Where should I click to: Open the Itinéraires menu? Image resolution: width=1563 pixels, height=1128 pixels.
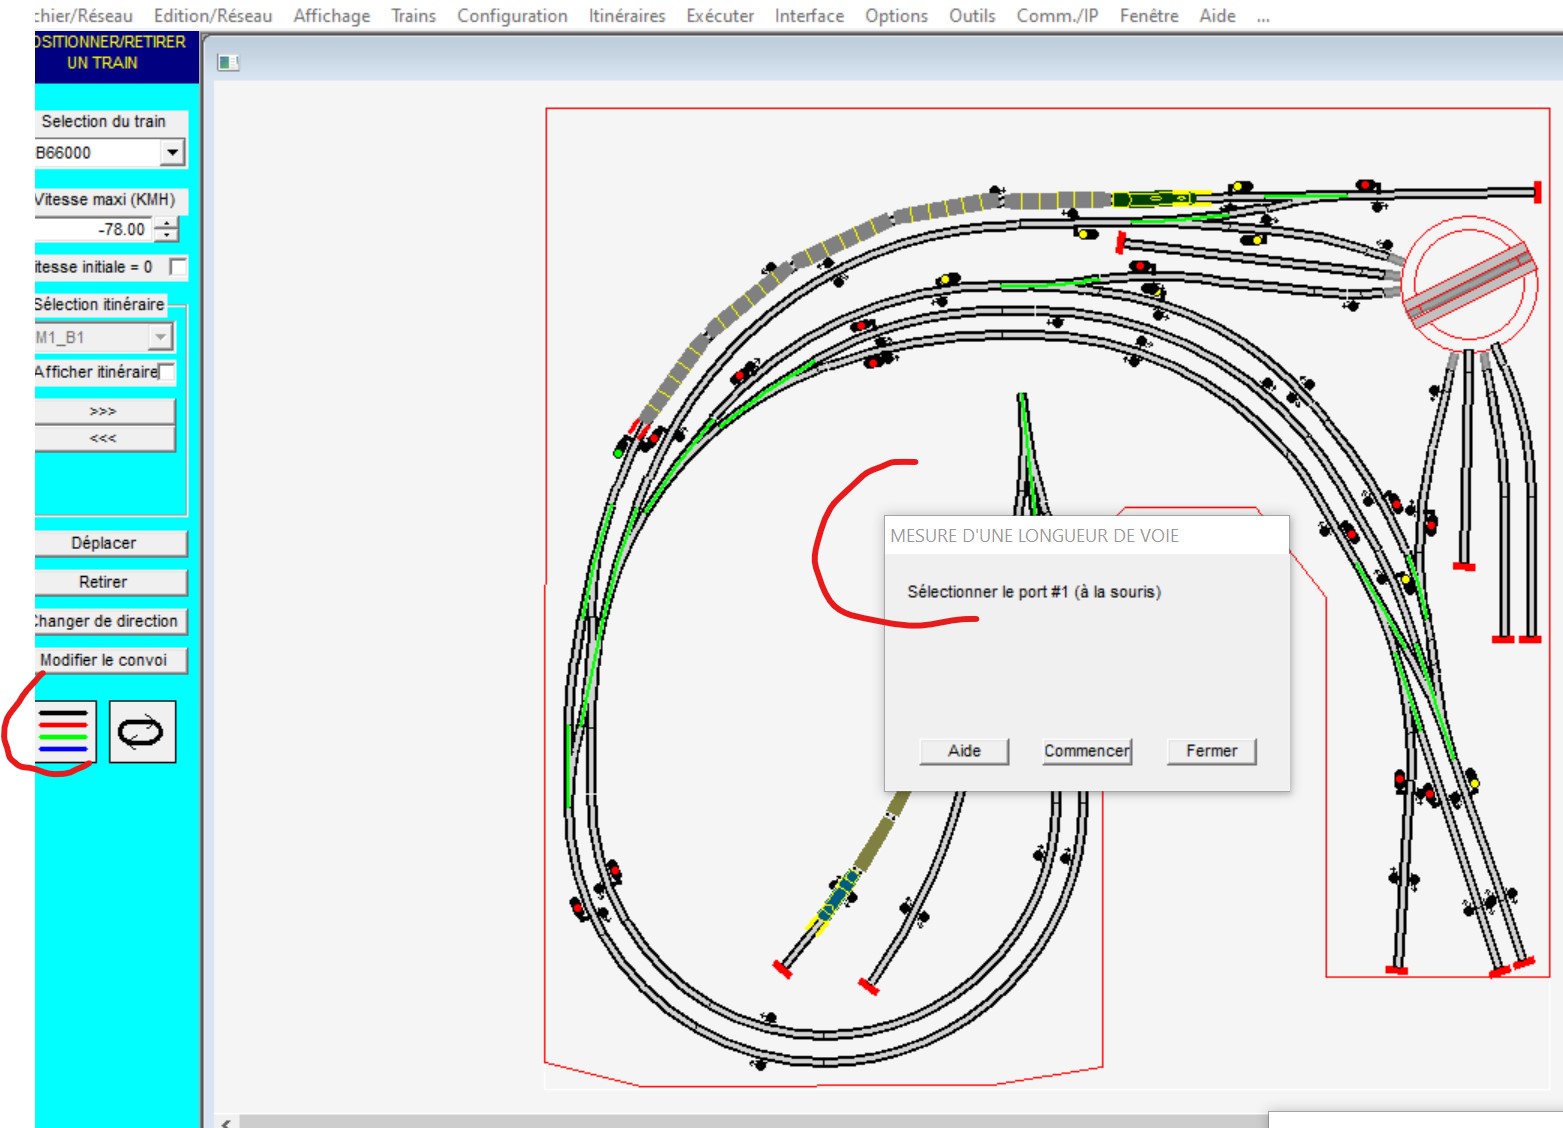click(627, 16)
